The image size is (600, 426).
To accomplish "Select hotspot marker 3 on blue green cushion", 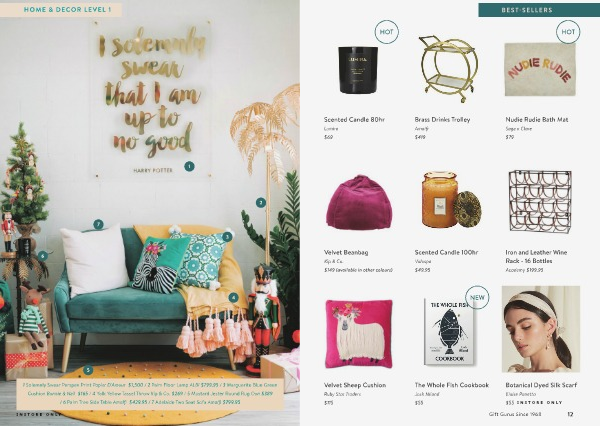I will pos(227,237).
